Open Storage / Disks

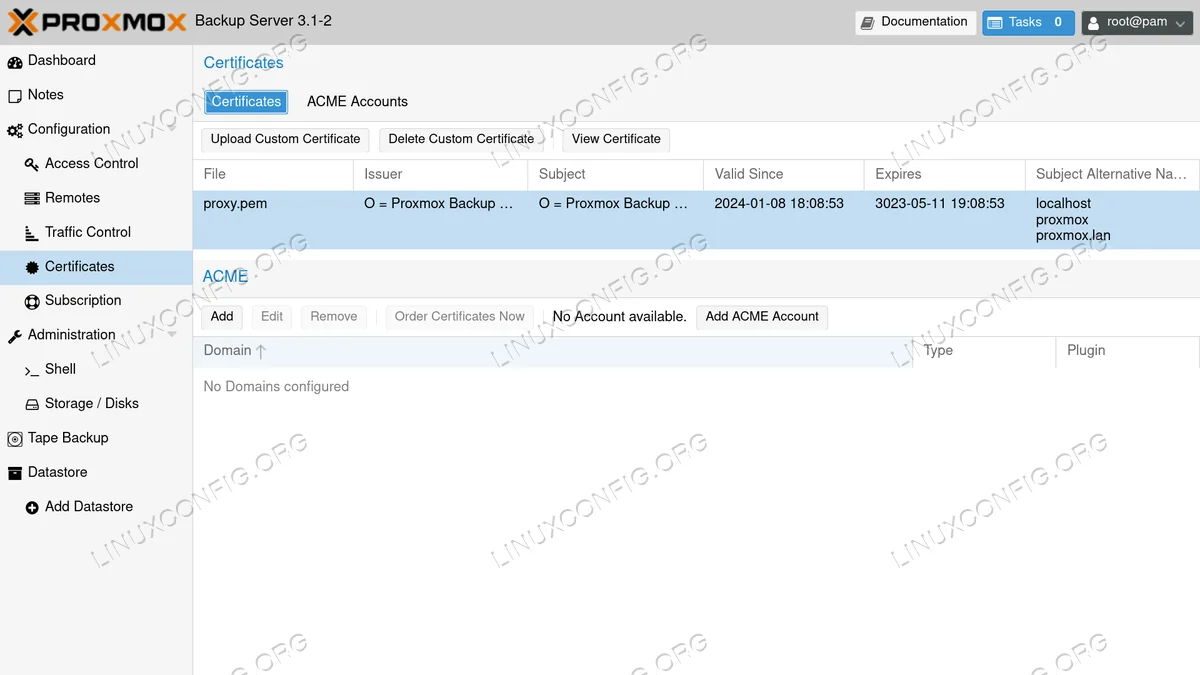pyautogui.click(x=92, y=403)
